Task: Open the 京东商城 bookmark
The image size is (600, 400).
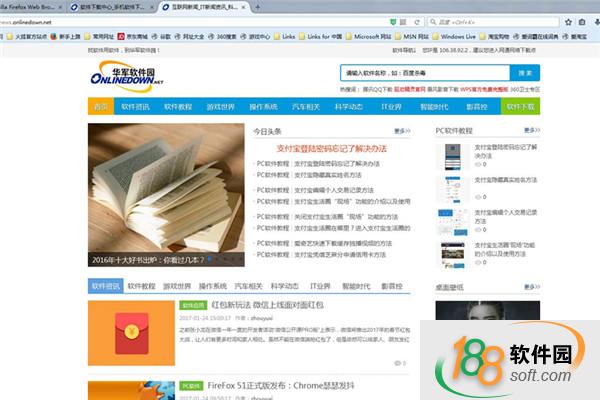Action: pos(133,36)
